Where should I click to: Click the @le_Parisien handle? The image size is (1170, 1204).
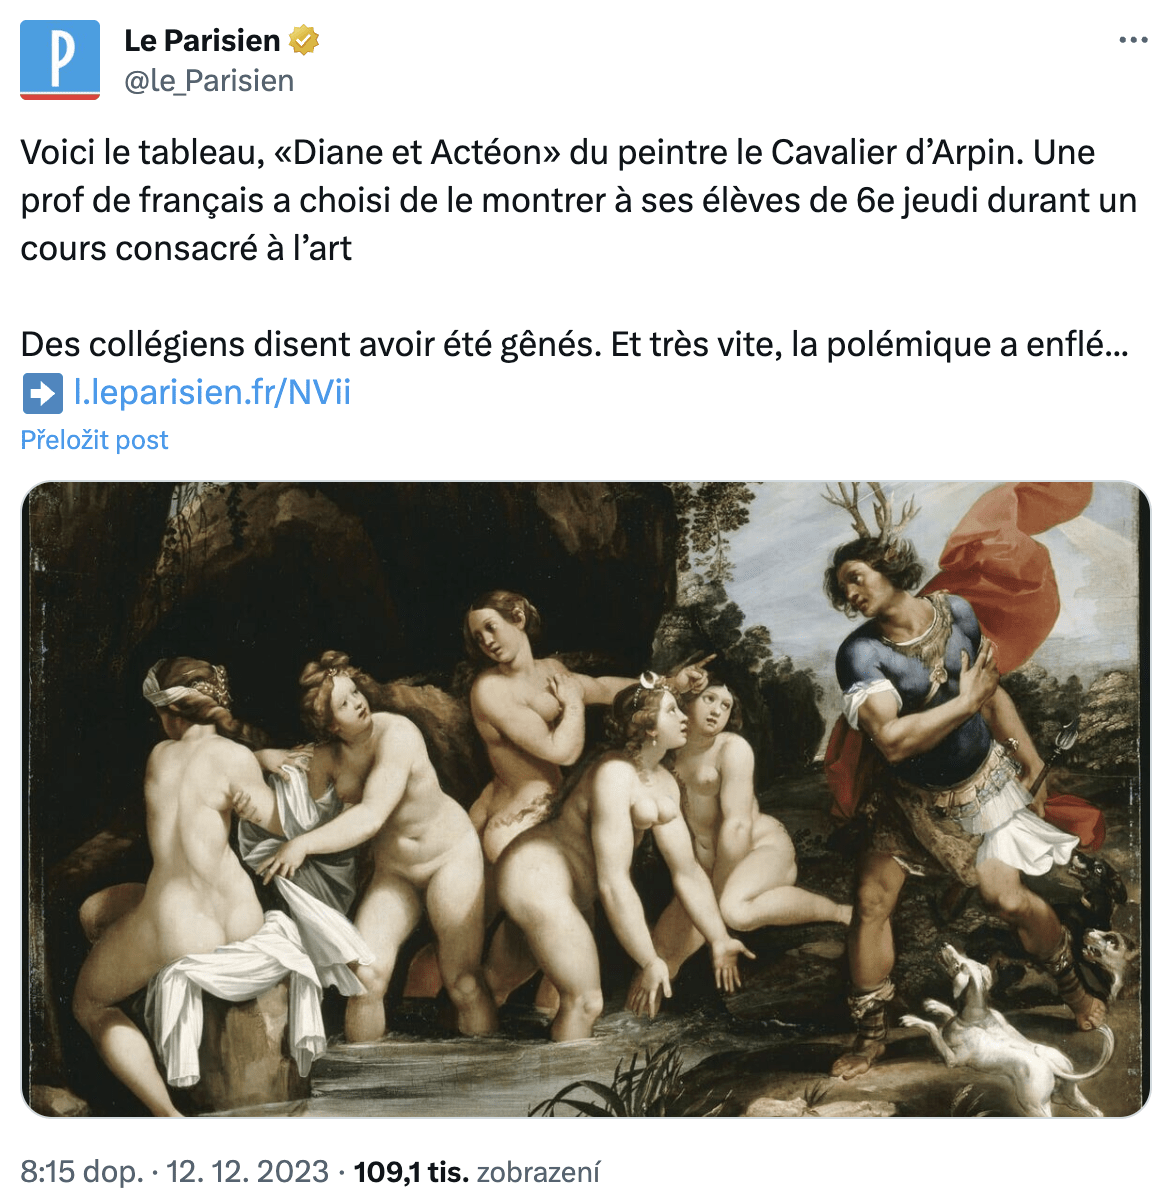tap(209, 81)
